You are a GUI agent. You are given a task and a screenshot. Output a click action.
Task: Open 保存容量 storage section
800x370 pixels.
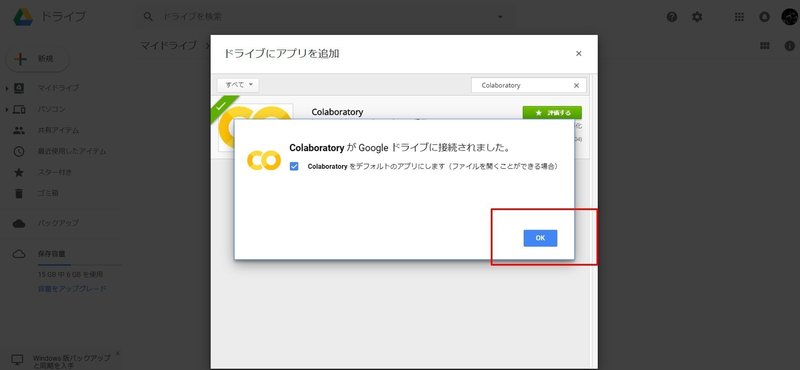click(51, 254)
